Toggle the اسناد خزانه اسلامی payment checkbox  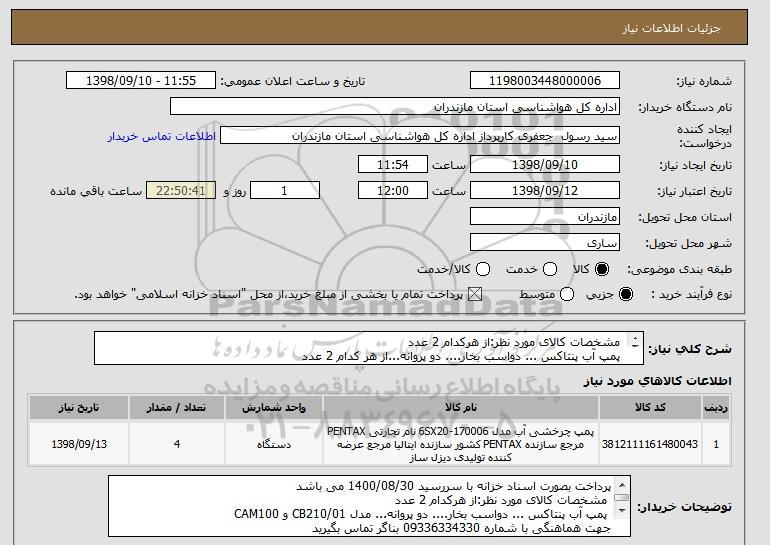point(474,295)
